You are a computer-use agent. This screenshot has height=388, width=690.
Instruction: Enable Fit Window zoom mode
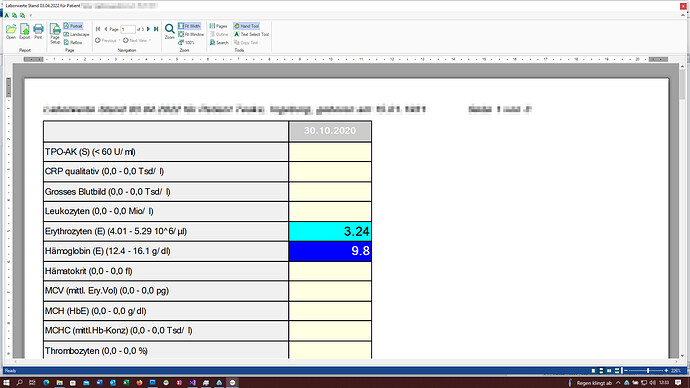click(191, 34)
